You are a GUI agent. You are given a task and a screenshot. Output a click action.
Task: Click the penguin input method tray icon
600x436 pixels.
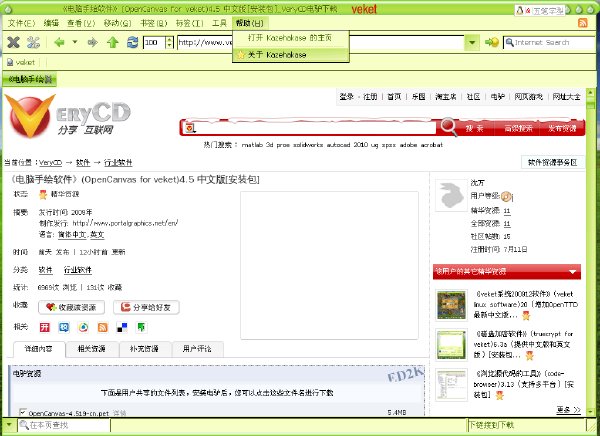pos(520,10)
